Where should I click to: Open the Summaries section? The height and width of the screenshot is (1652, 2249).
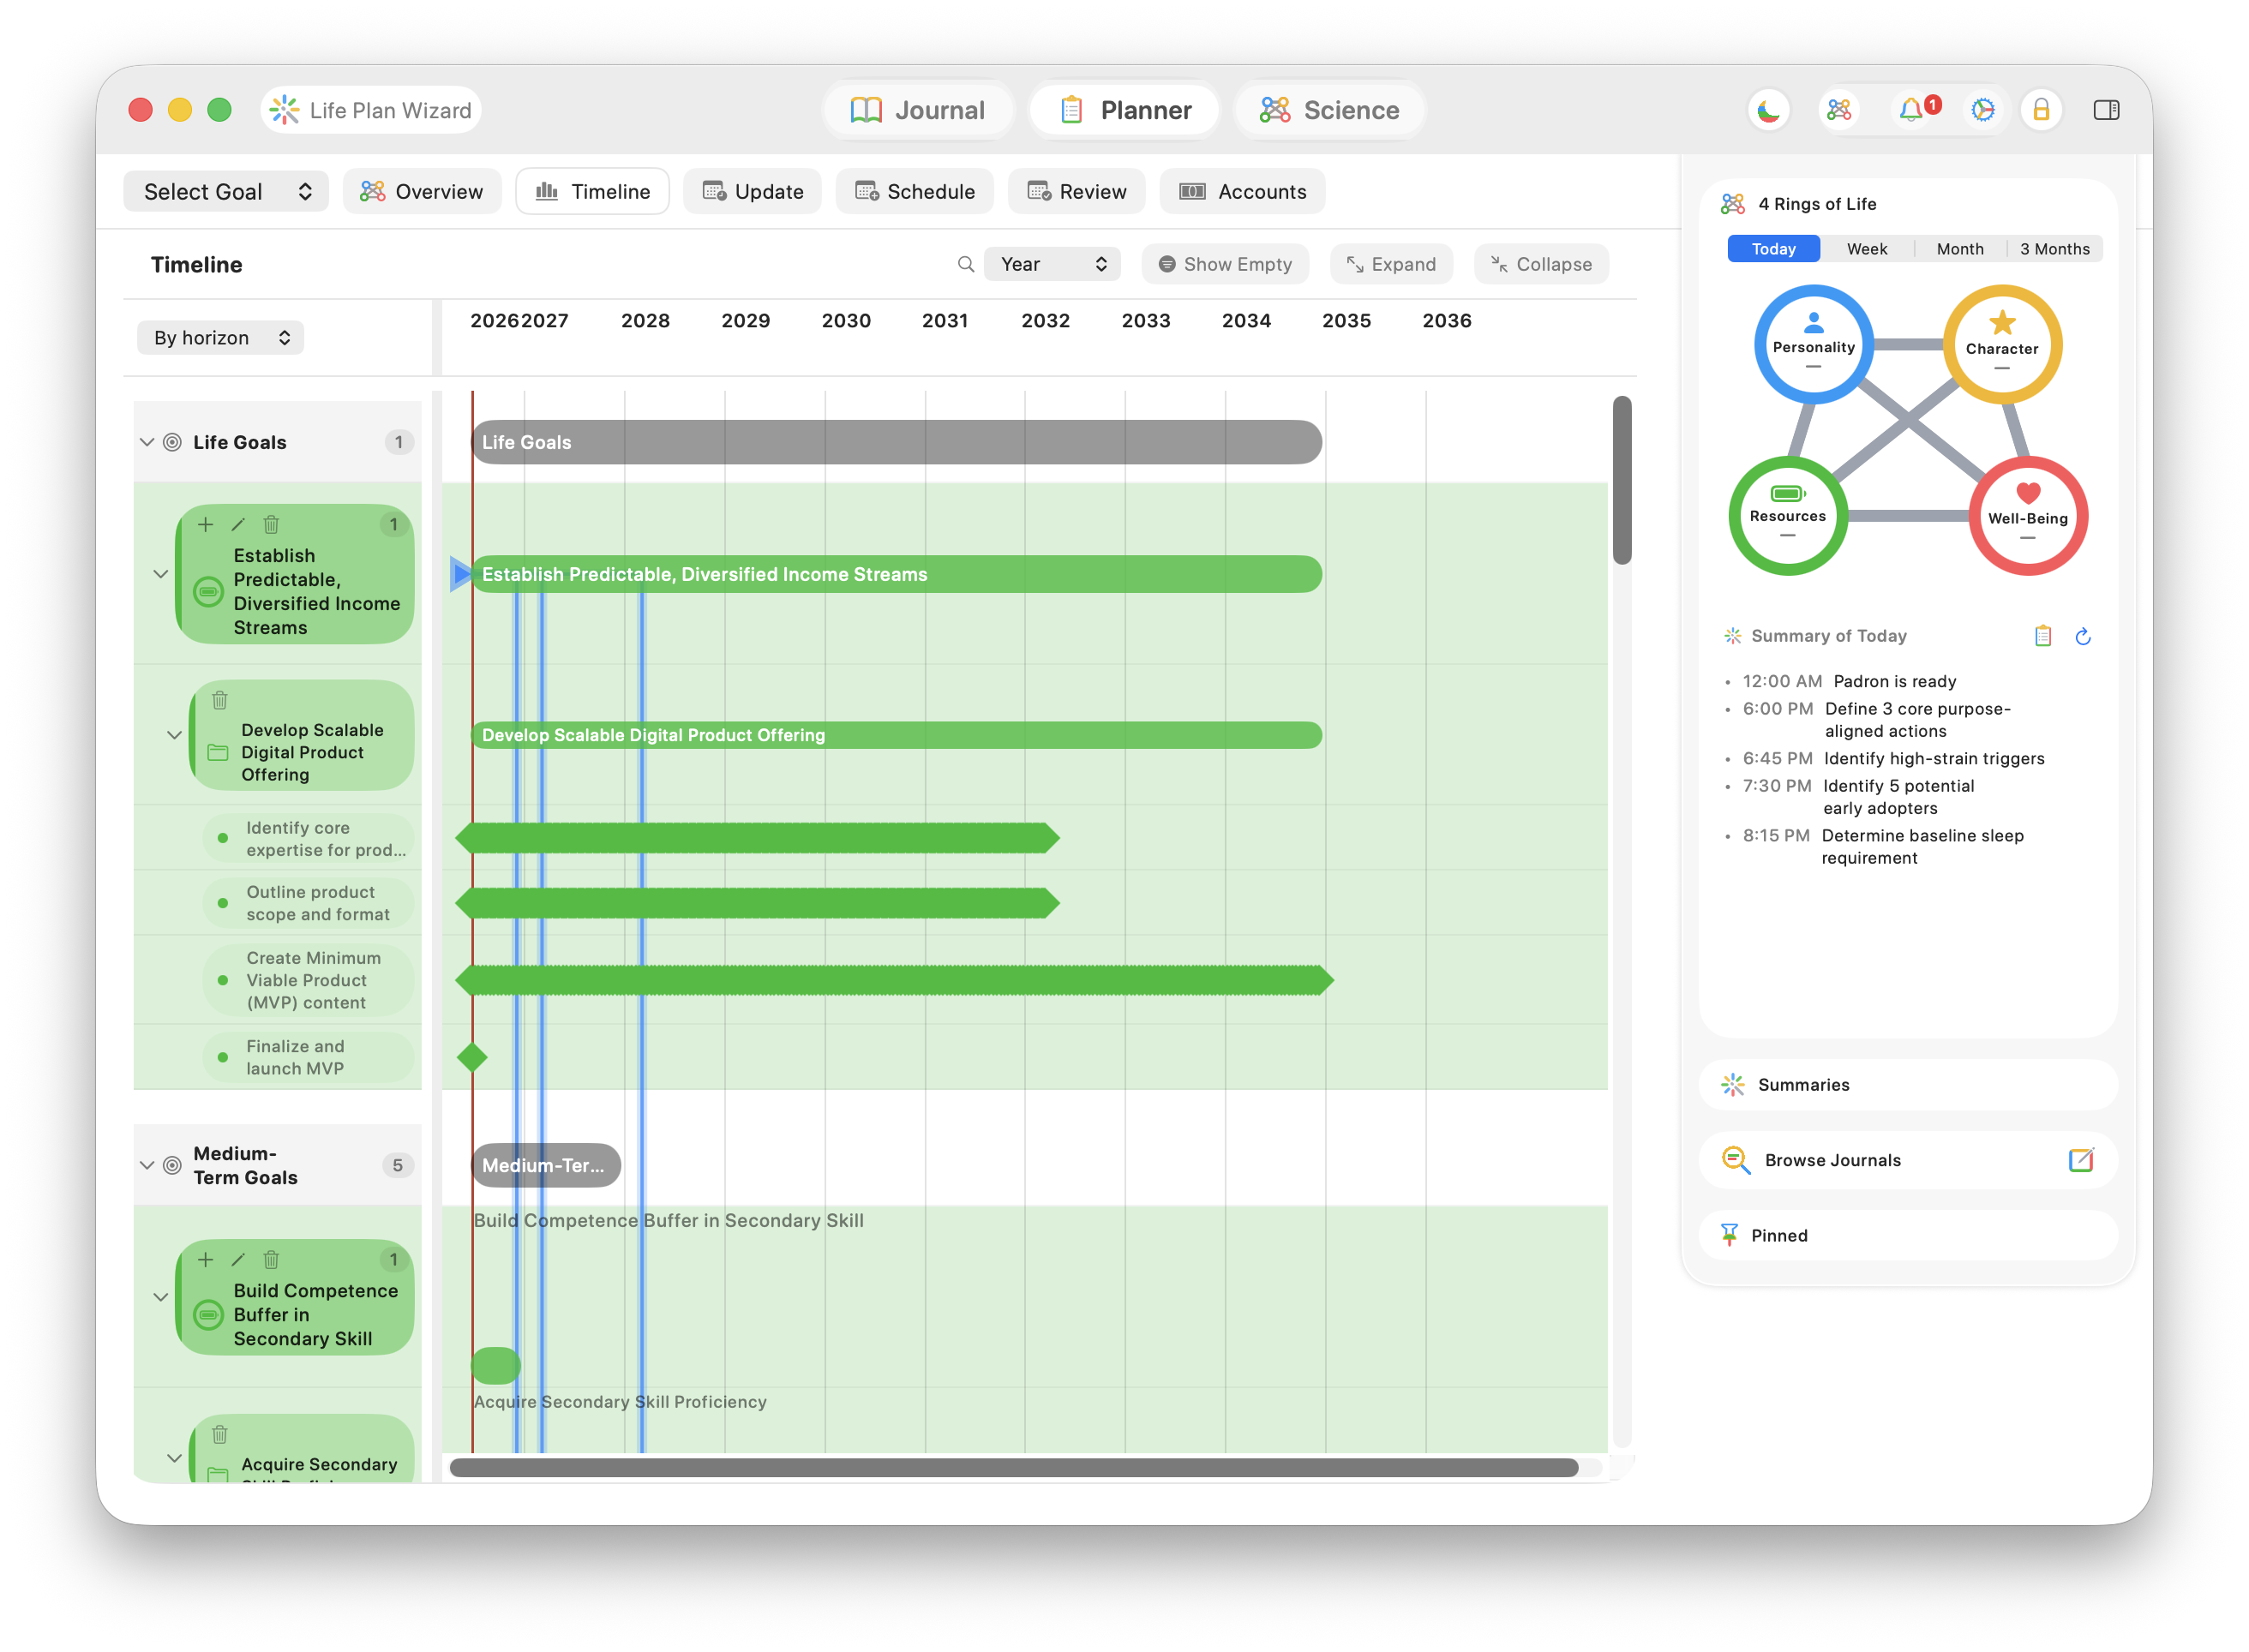(x=1908, y=1085)
